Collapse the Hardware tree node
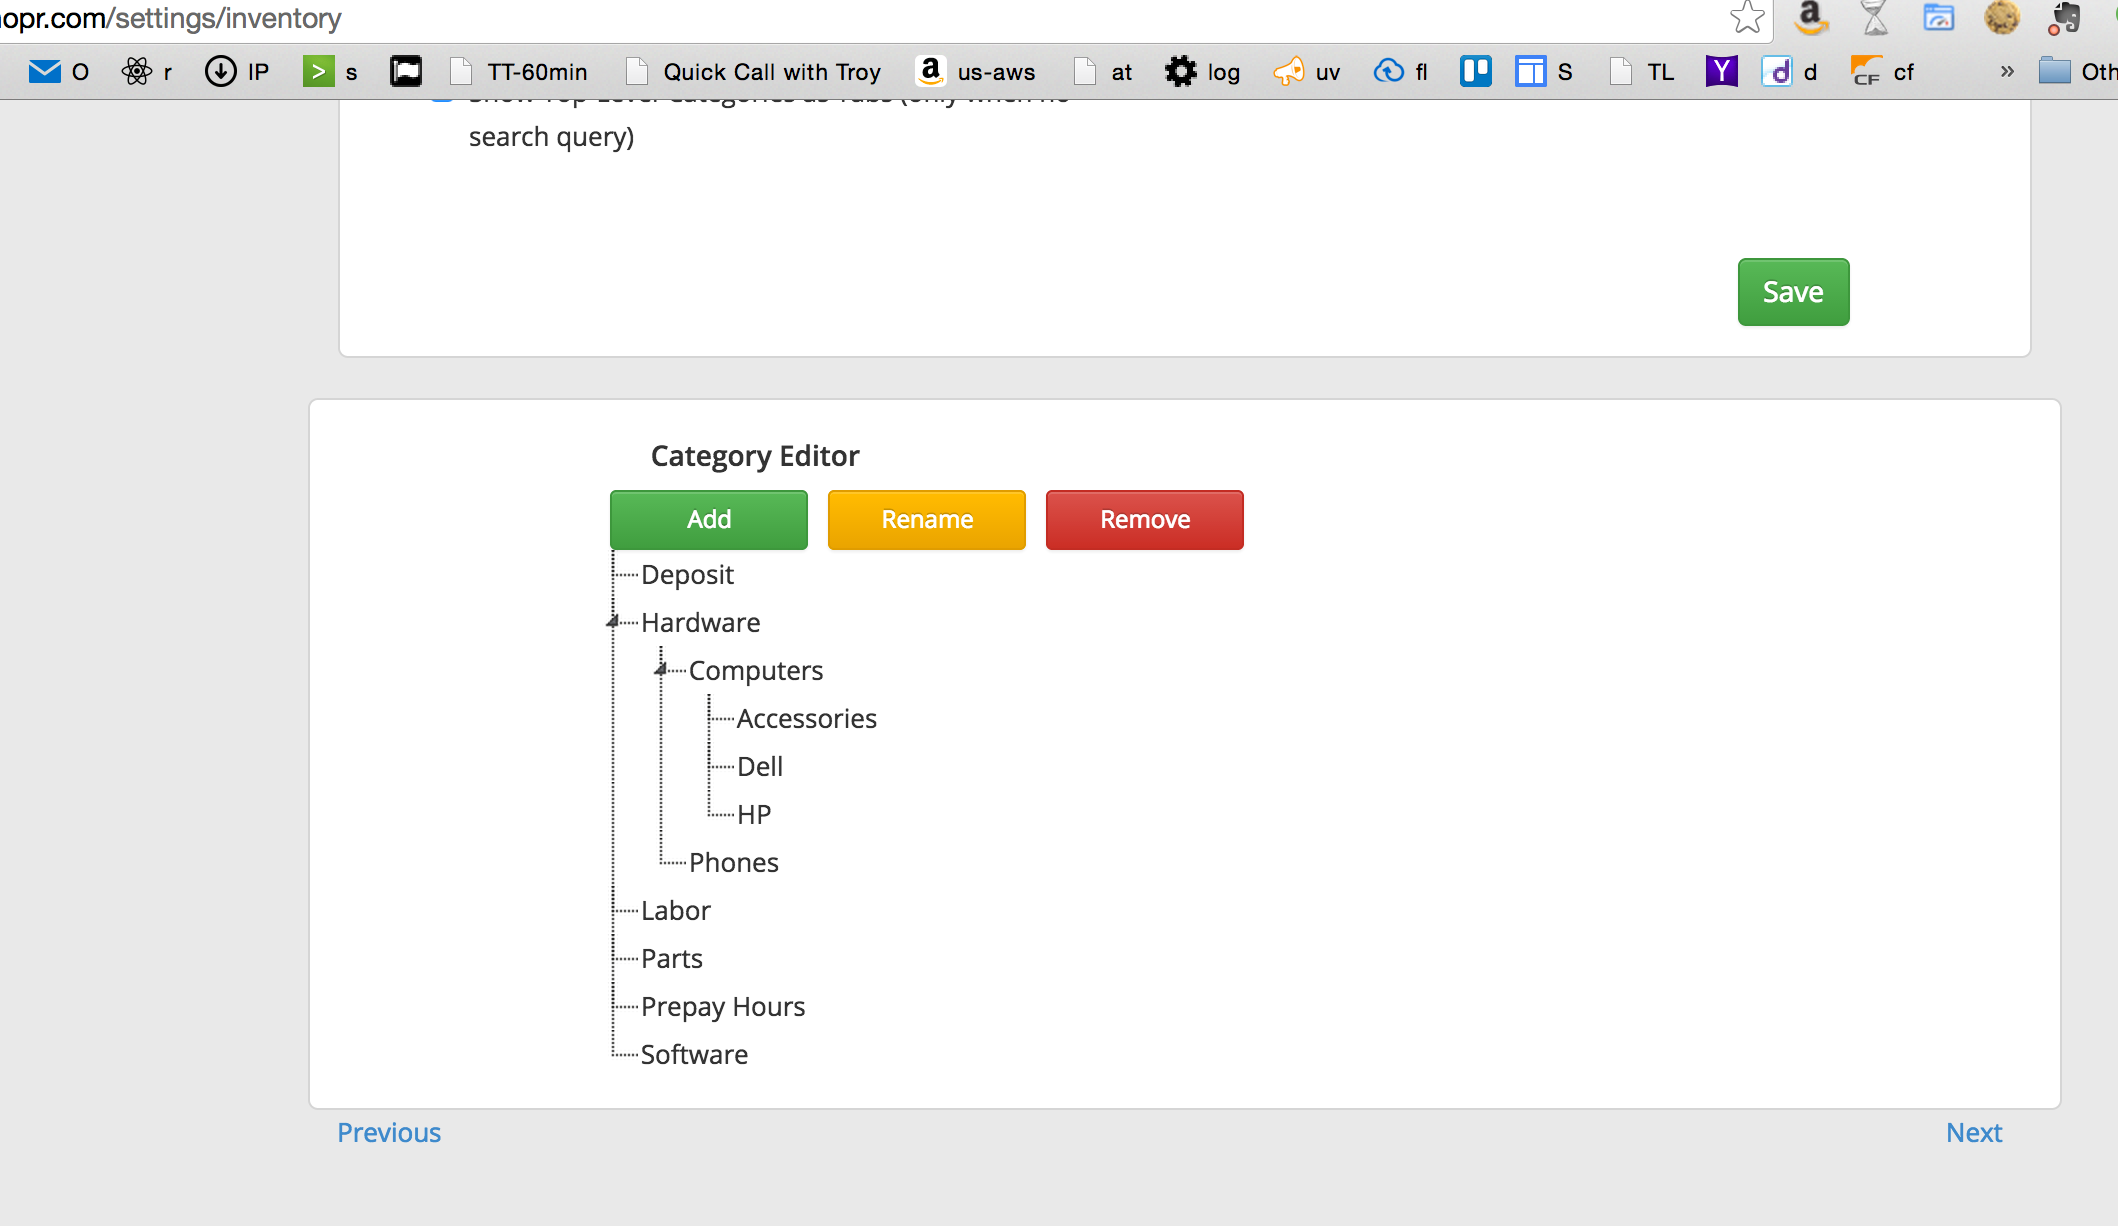 [x=612, y=622]
